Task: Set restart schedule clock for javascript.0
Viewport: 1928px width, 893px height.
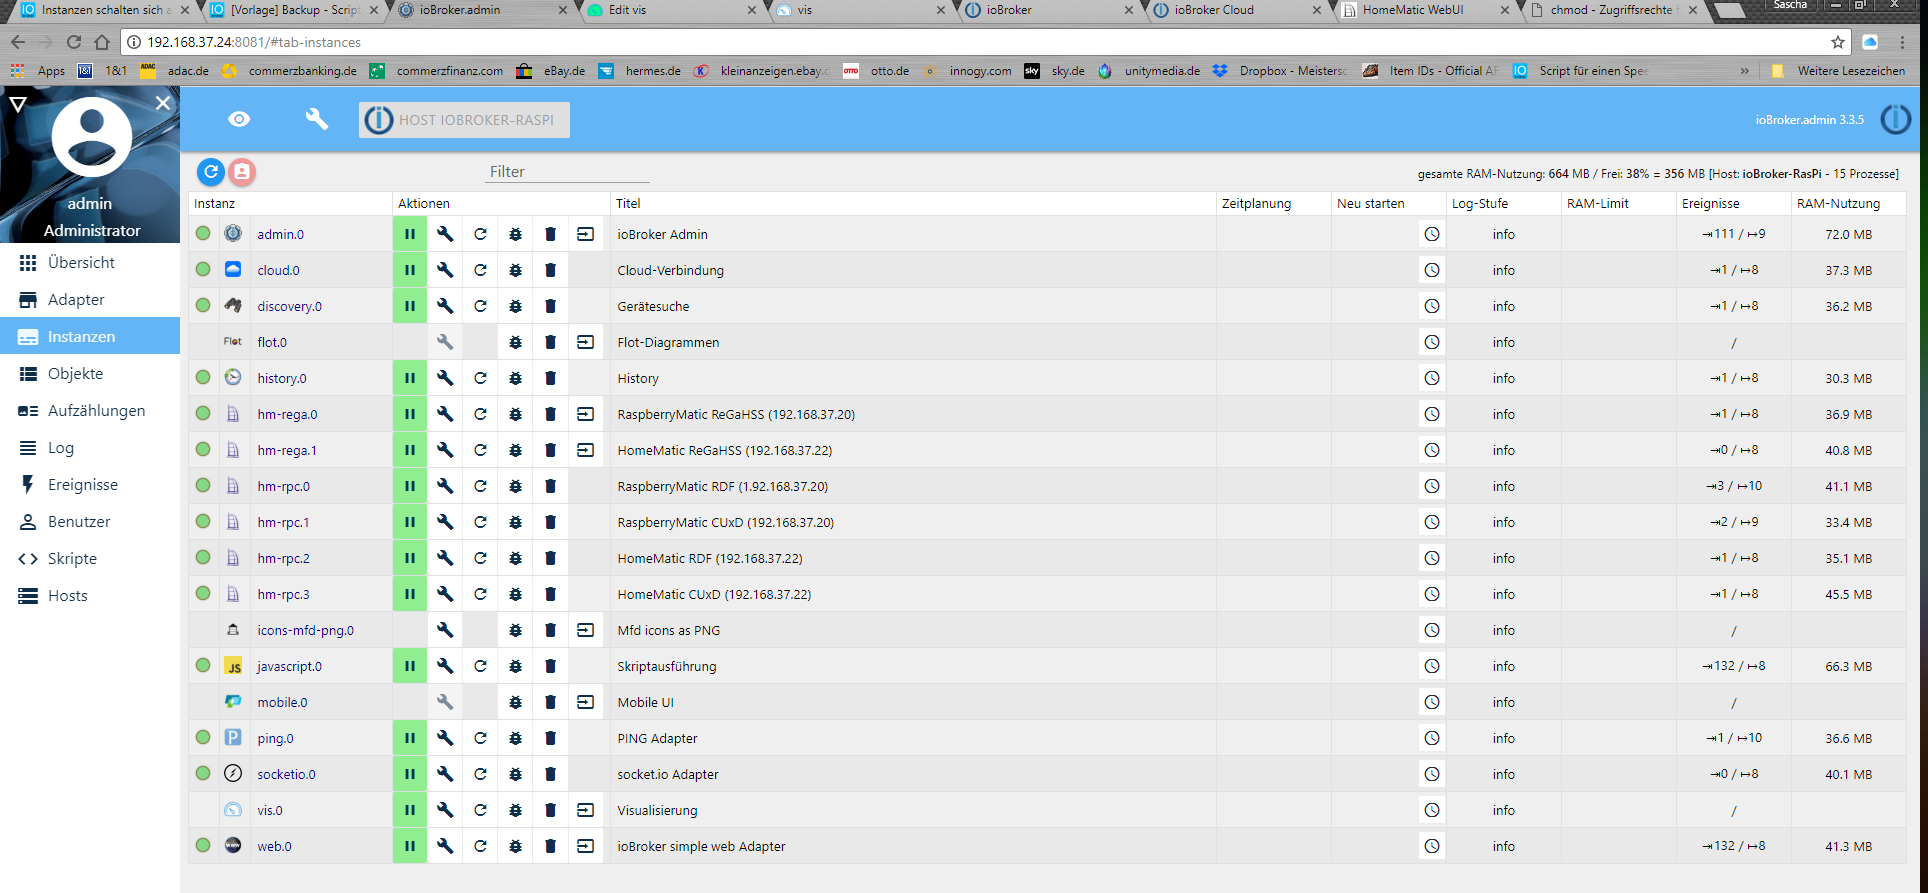Action: pos(1432,666)
